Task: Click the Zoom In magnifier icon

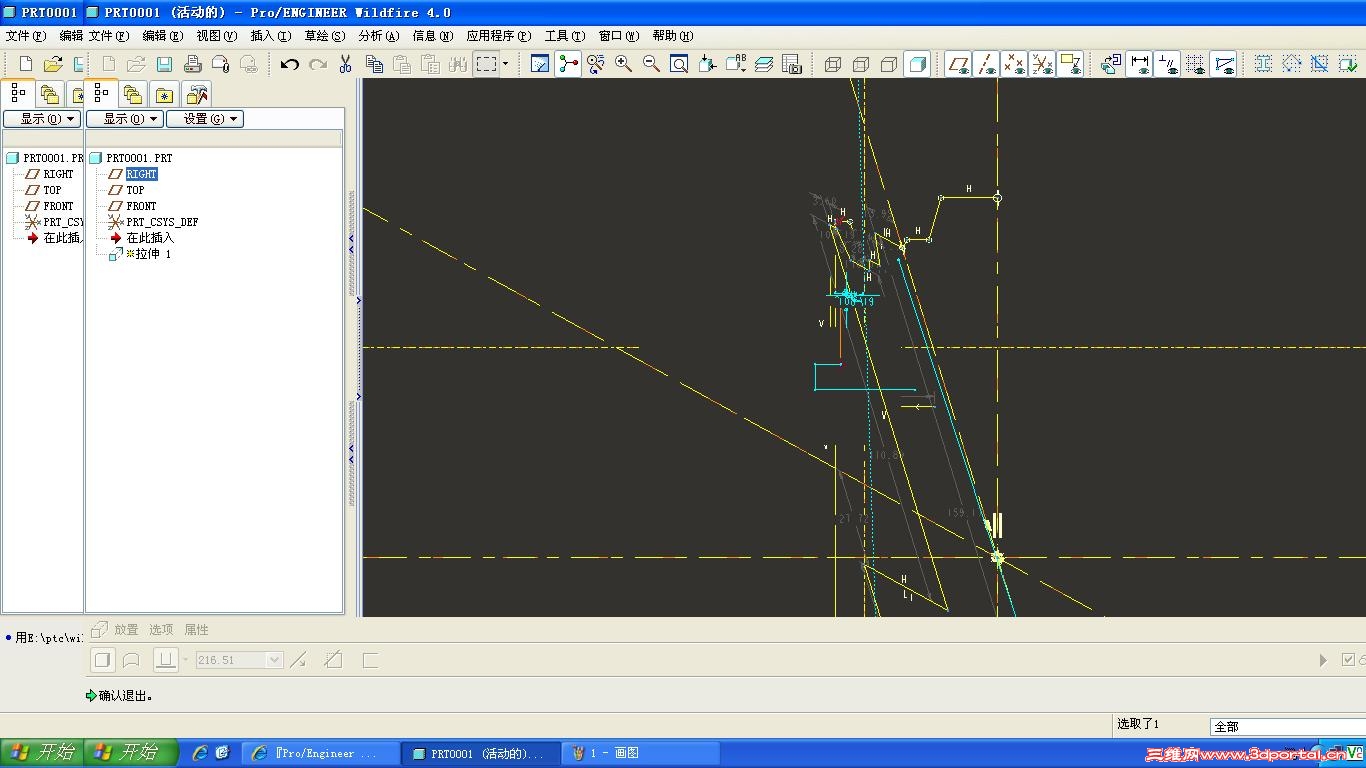Action: (623, 64)
